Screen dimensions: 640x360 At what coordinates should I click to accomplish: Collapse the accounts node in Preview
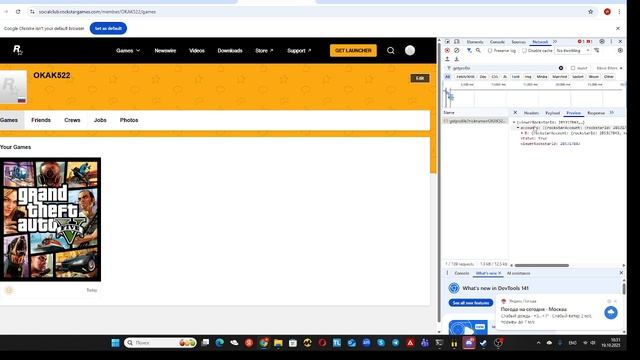coord(518,128)
